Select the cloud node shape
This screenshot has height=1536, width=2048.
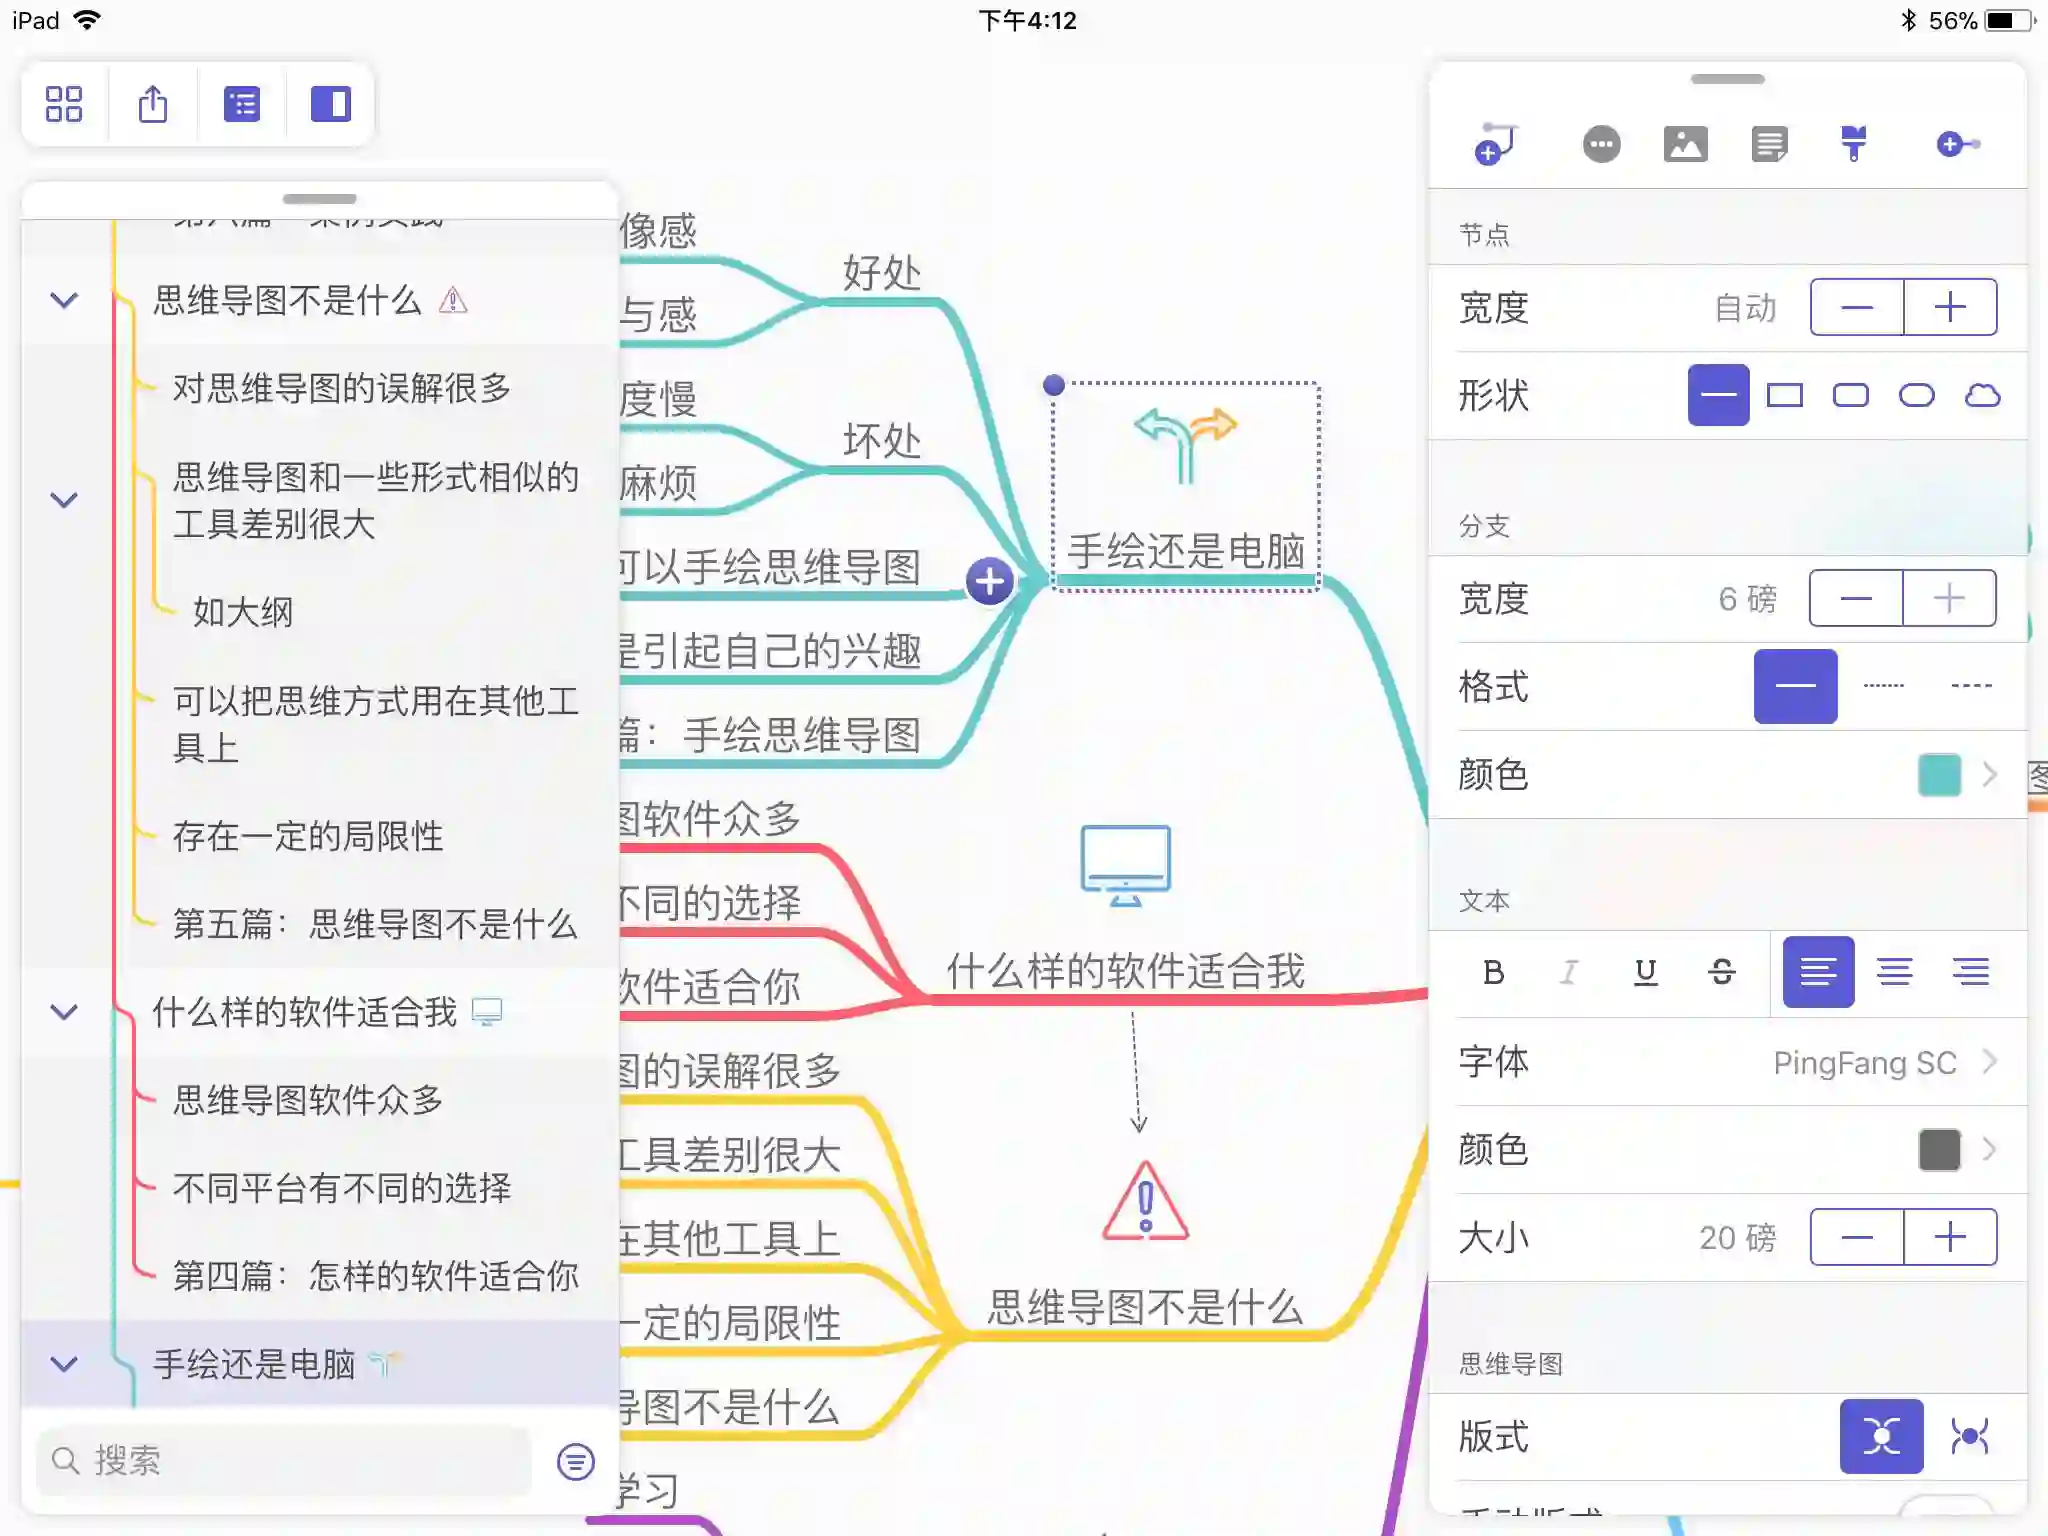coord(1982,395)
